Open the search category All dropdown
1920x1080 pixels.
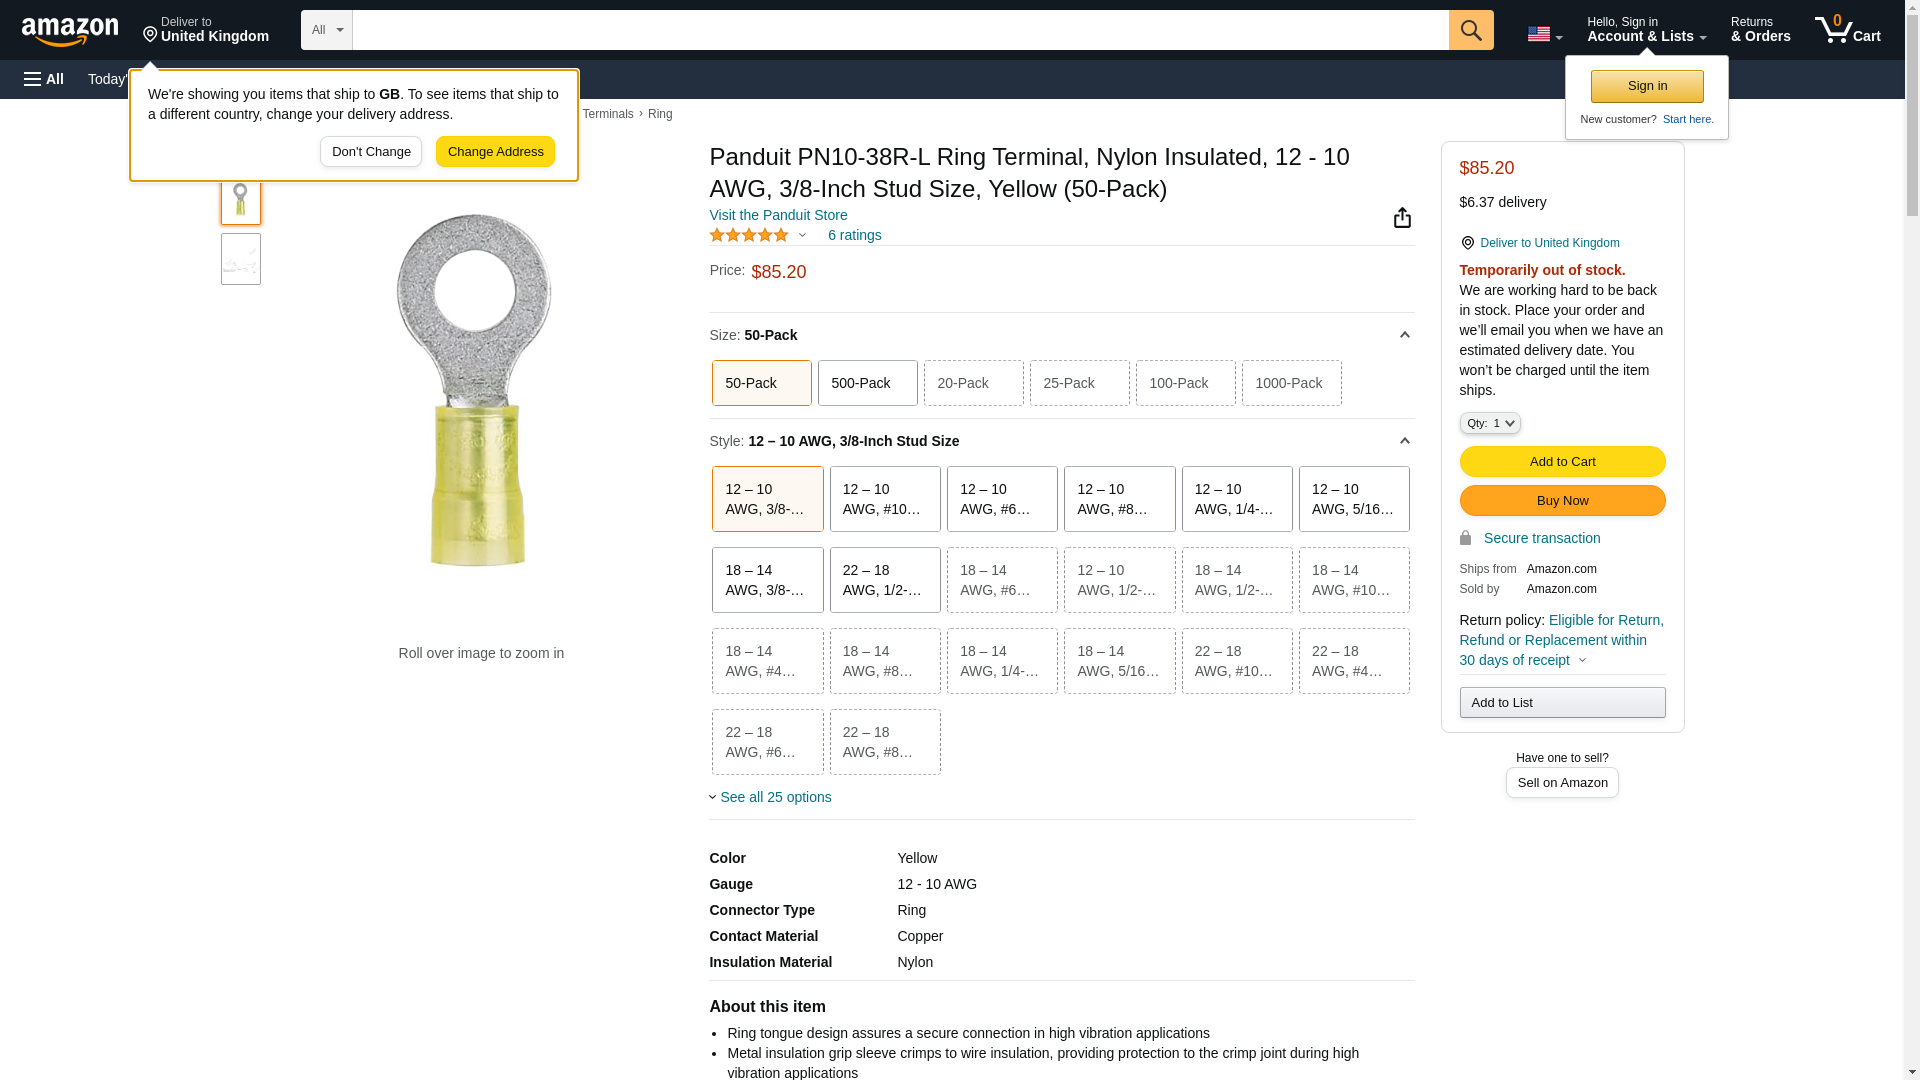click(326, 30)
